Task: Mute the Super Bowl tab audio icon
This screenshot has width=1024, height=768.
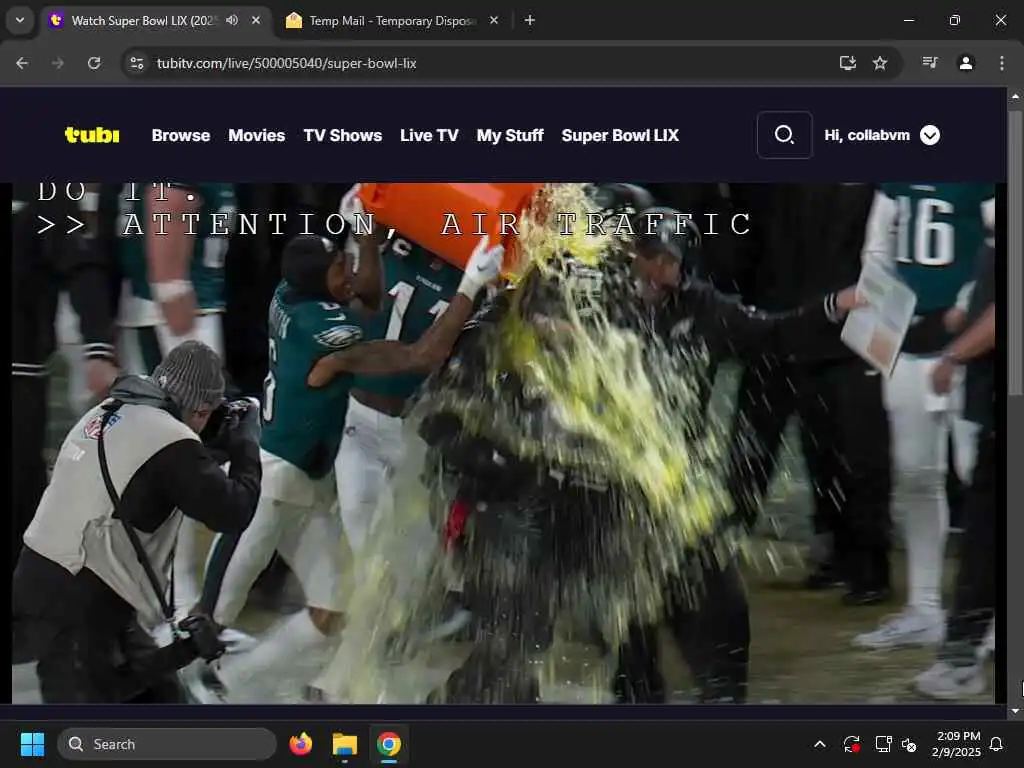Action: [232, 20]
